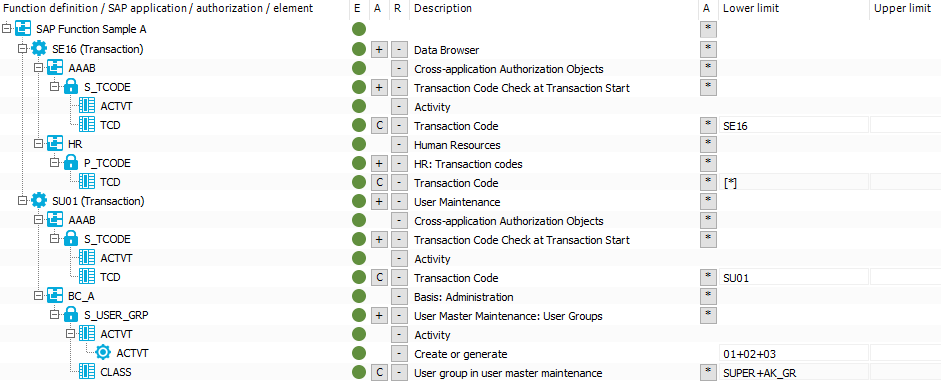
Task: Collapse the SU01 (Transaction) tree node
Action: [23, 201]
